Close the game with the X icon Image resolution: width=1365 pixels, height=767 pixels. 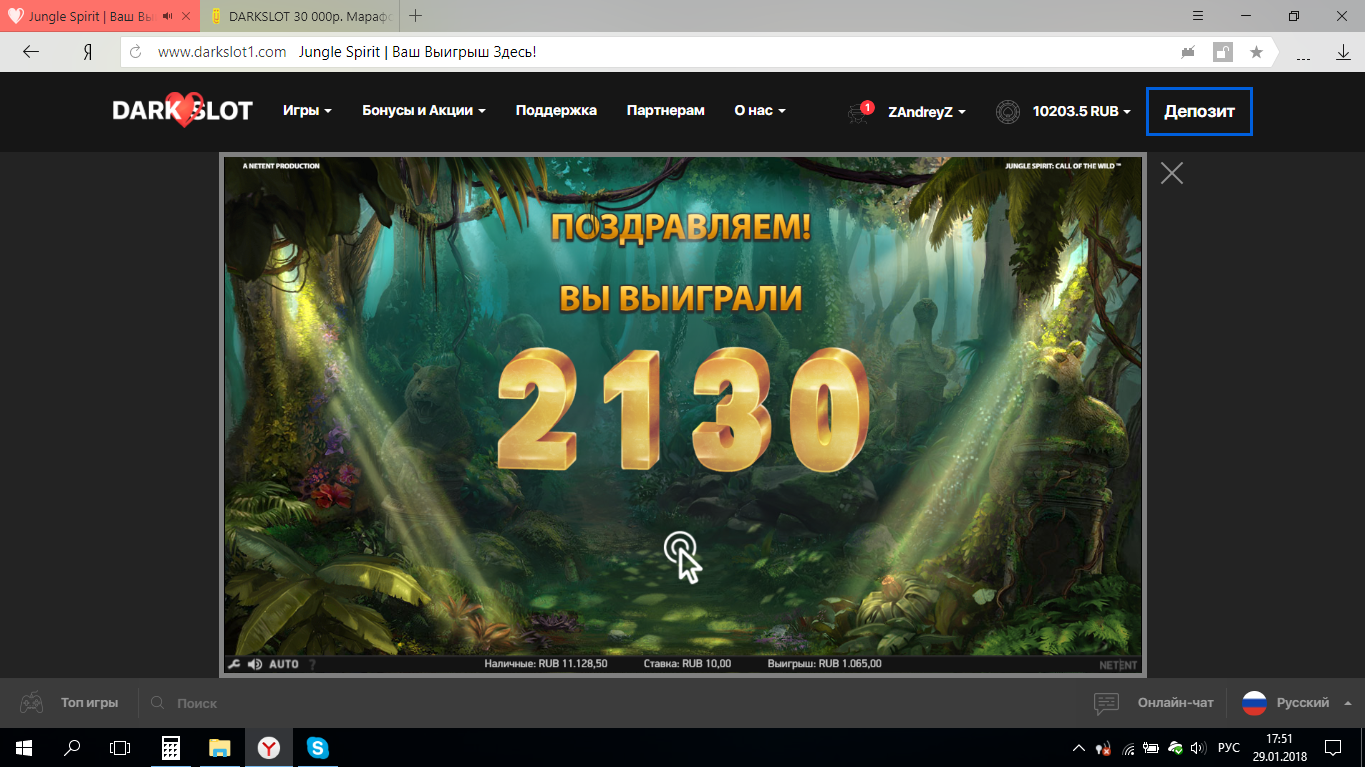pyautogui.click(x=1172, y=173)
